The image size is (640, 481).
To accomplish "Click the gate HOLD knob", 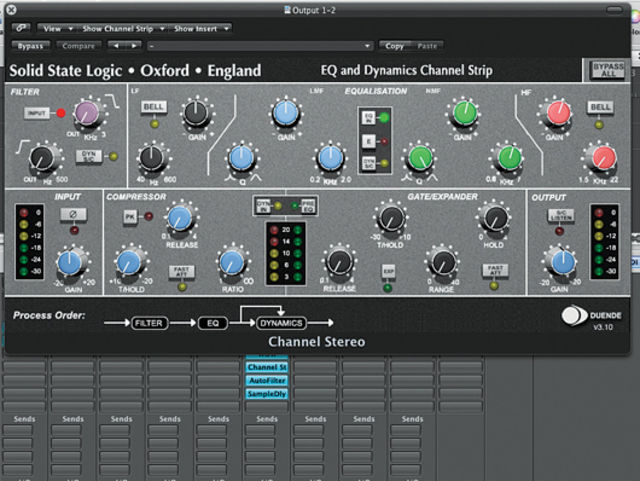I will [495, 218].
